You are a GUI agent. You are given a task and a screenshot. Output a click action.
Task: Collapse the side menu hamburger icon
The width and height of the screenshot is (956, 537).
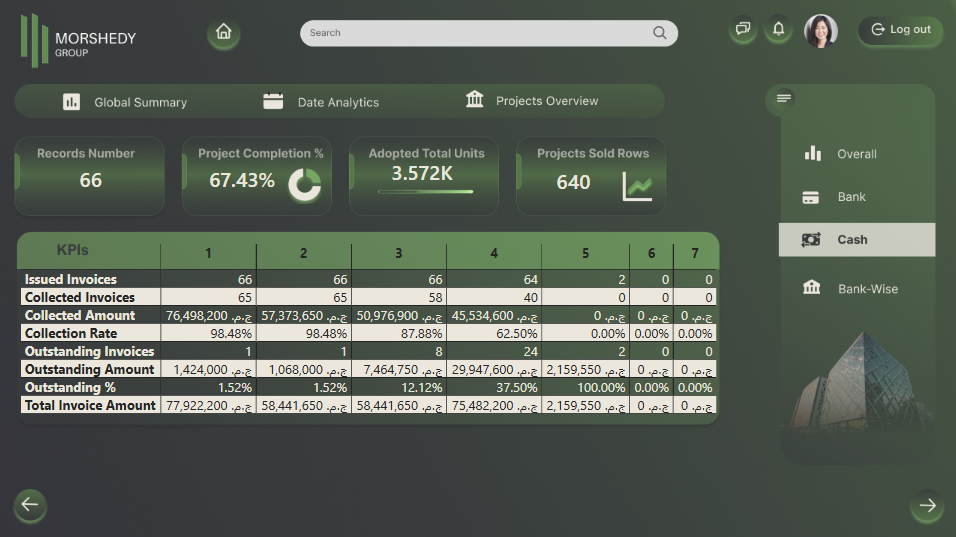coord(784,98)
